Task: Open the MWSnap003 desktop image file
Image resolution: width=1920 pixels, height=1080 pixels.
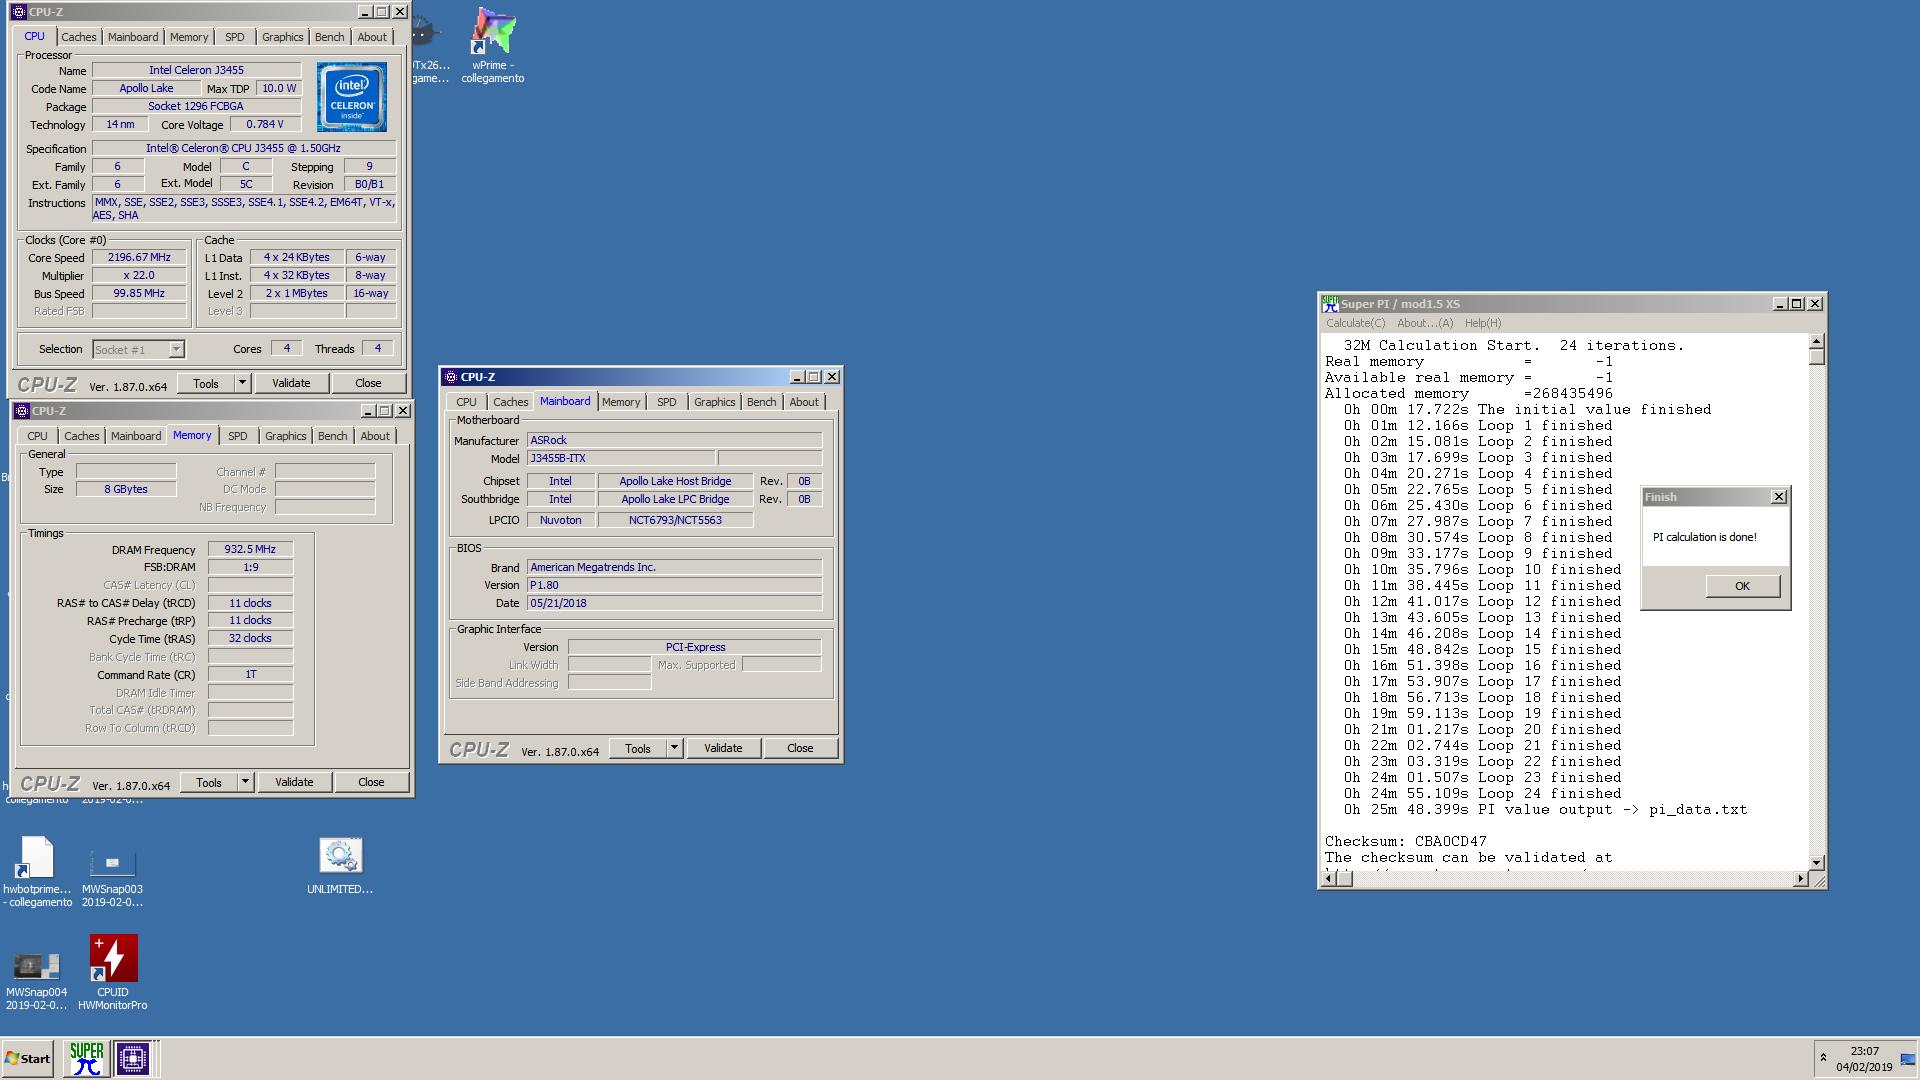Action: pyautogui.click(x=112, y=877)
